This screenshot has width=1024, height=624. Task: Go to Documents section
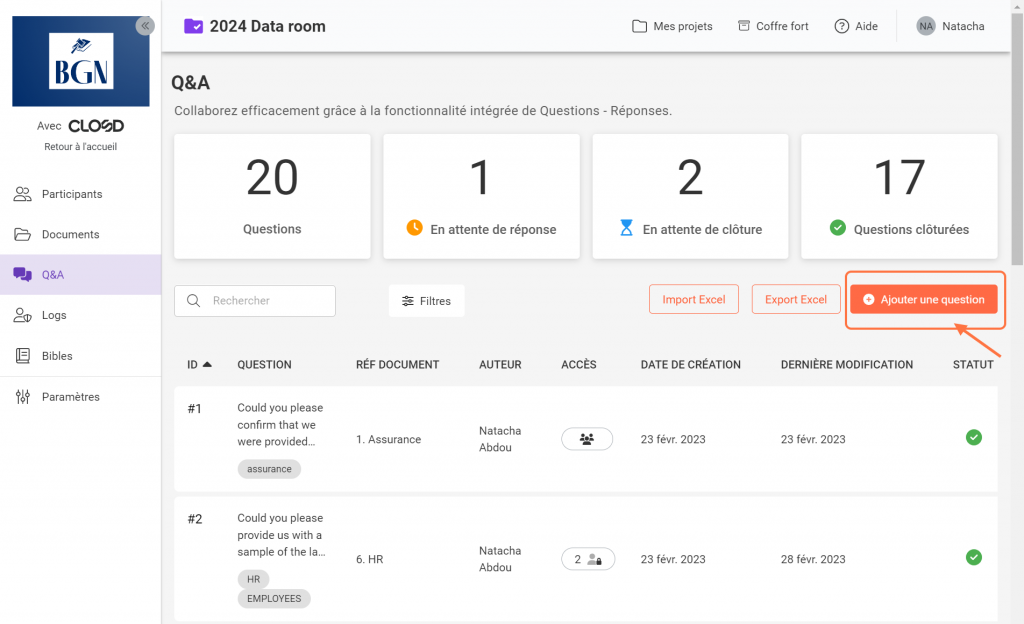[x=70, y=234]
